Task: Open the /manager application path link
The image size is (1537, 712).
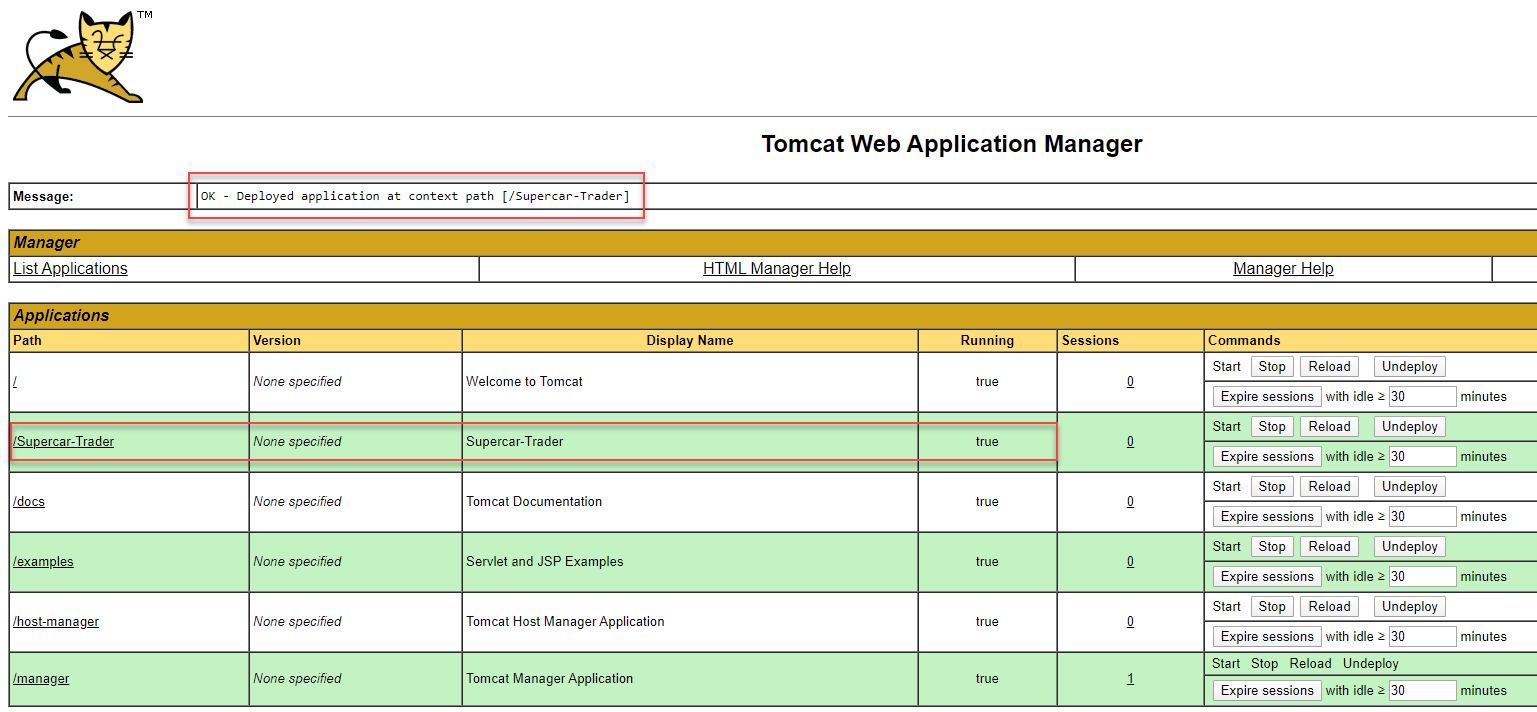Action: [41, 678]
